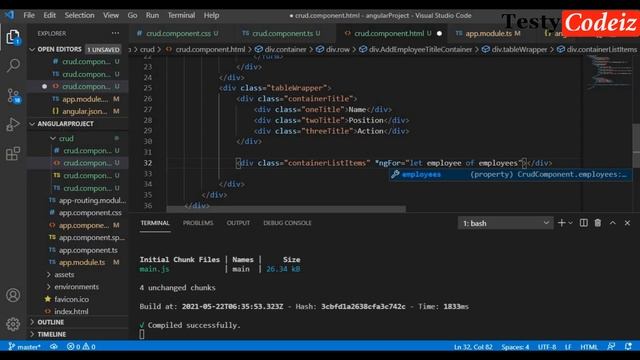
Task: Select the OUTPUT panel tab
Action: click(x=238, y=223)
